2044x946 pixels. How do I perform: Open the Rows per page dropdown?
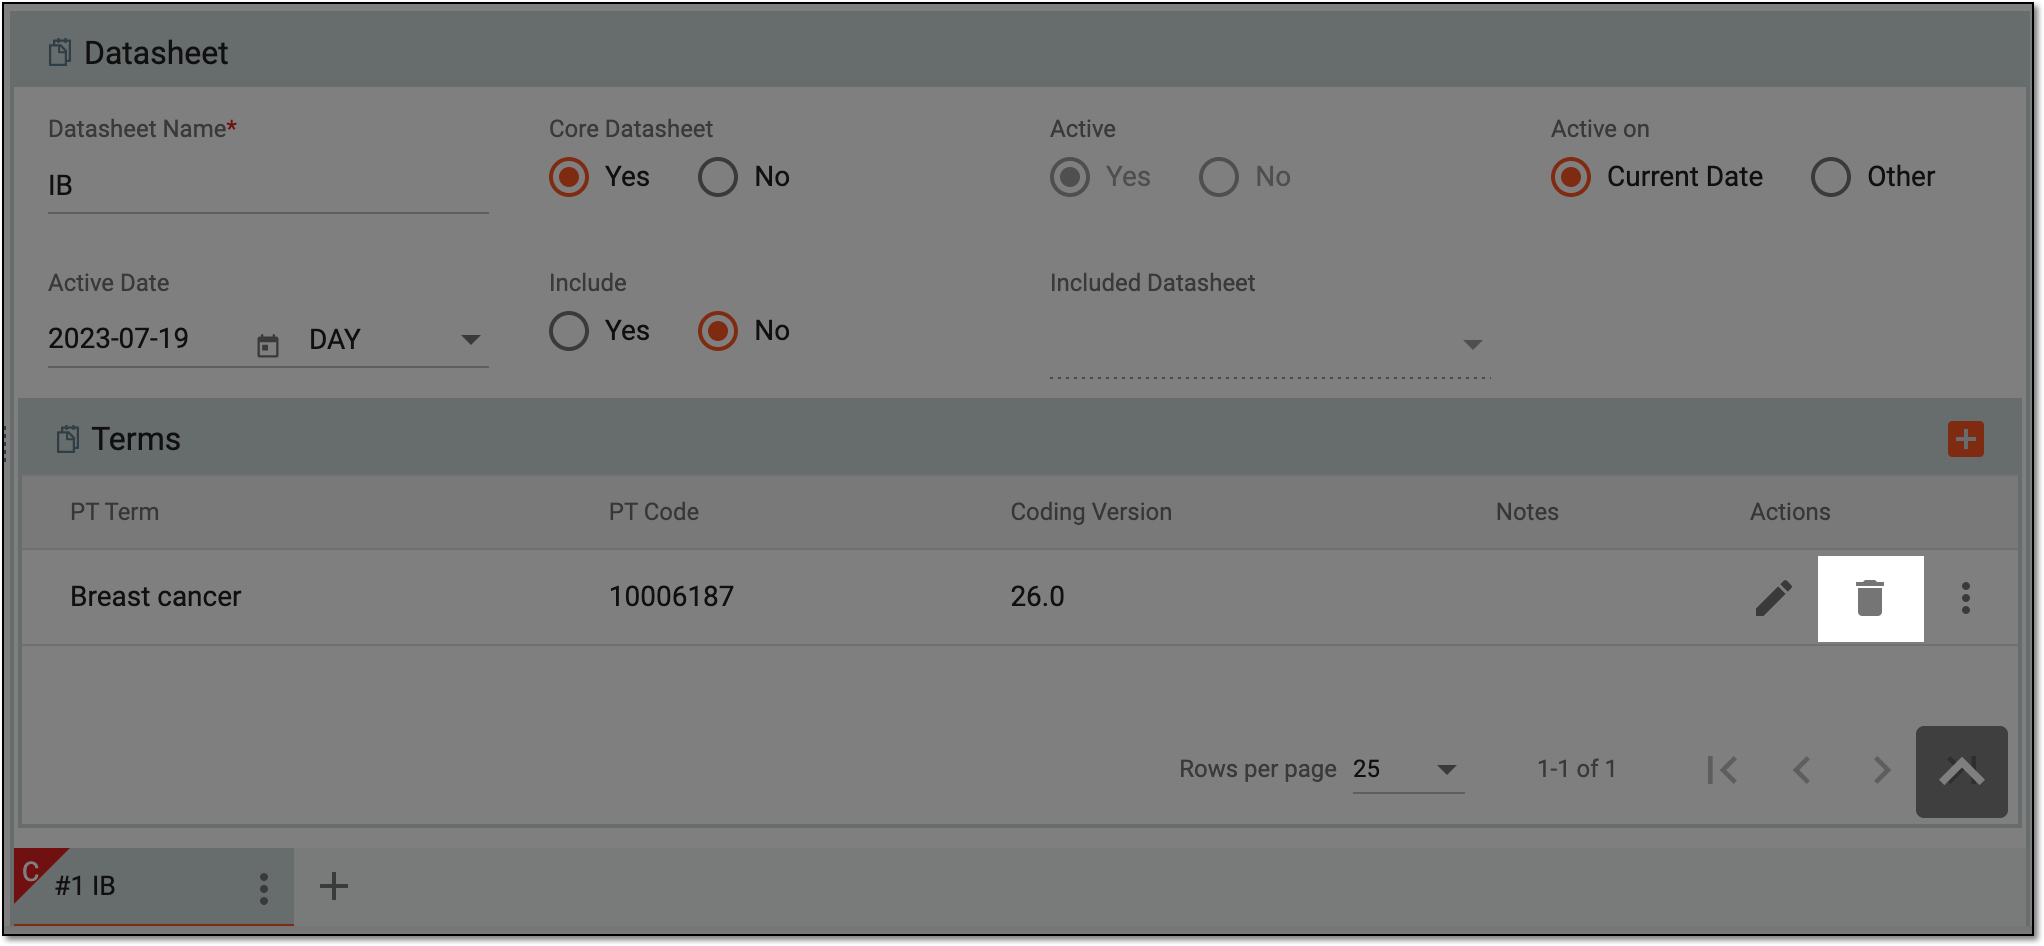[1408, 769]
